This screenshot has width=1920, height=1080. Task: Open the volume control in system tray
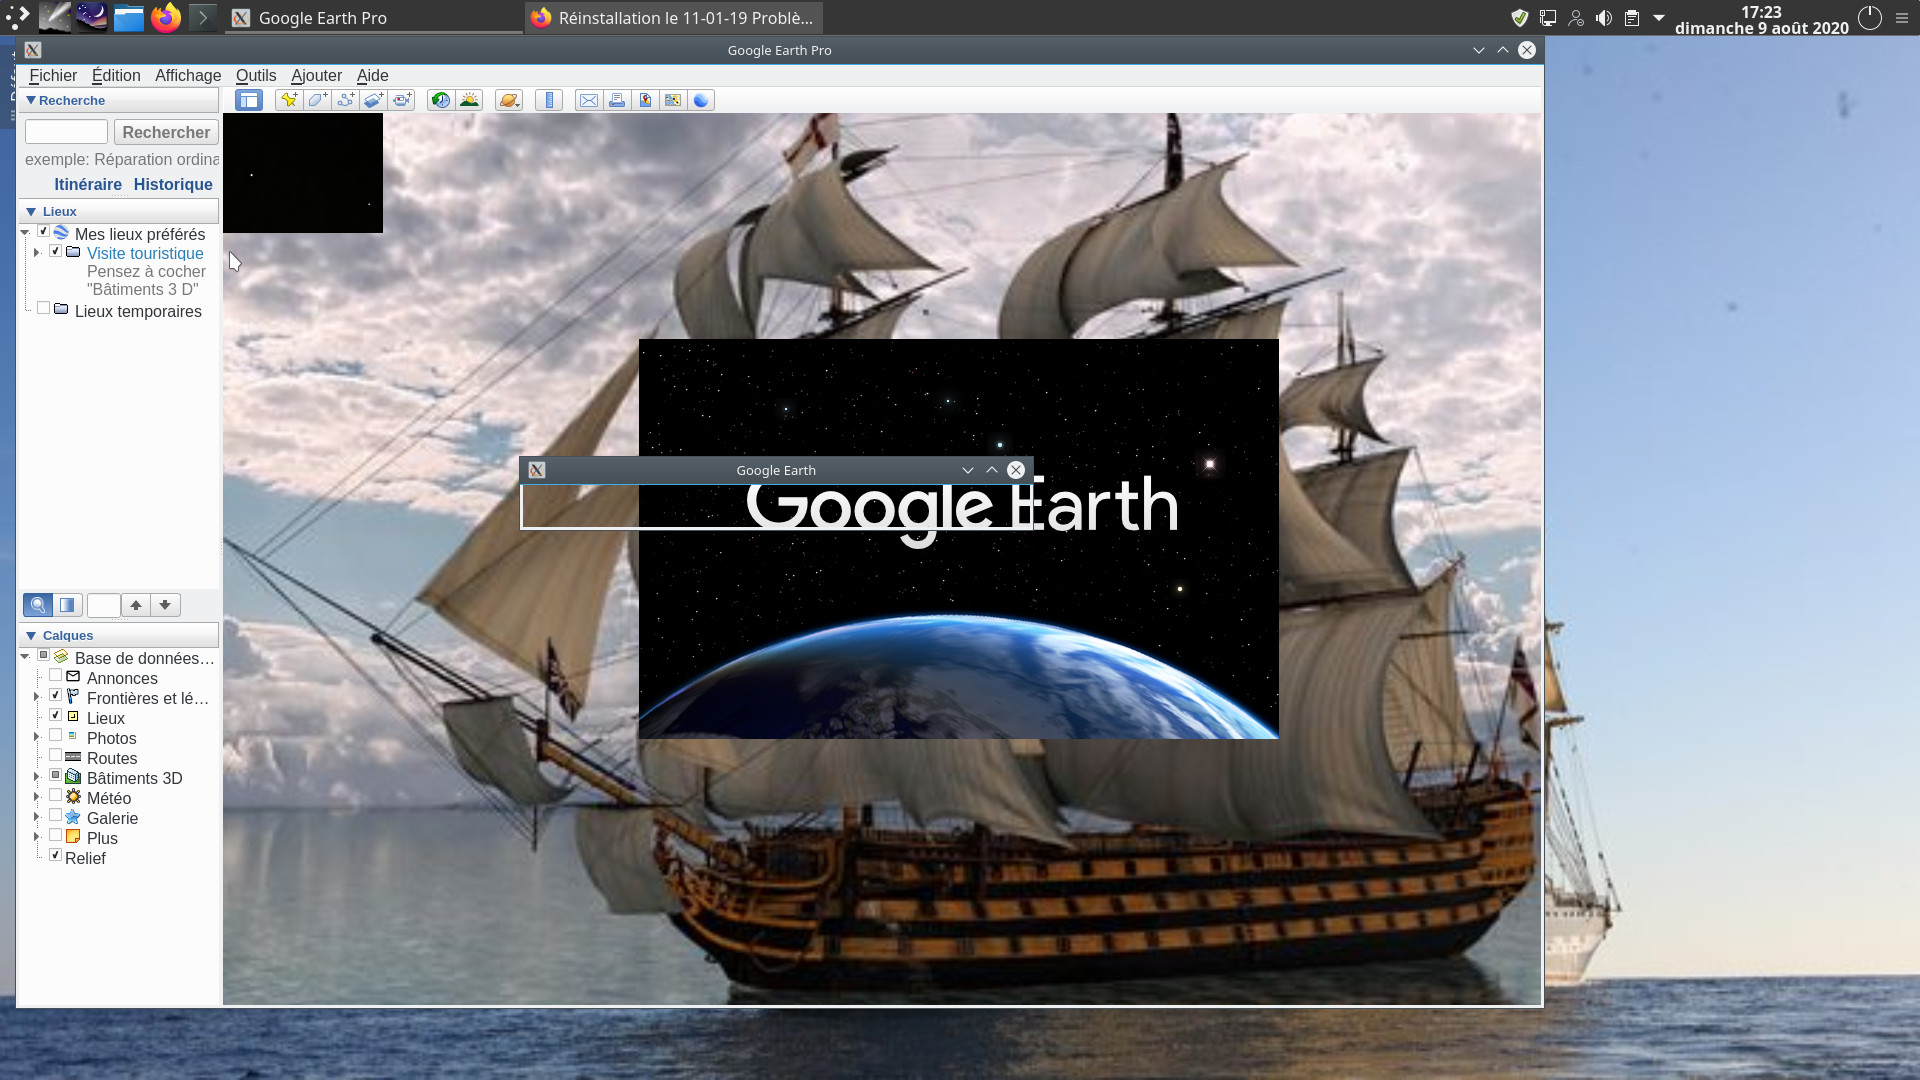(1604, 18)
